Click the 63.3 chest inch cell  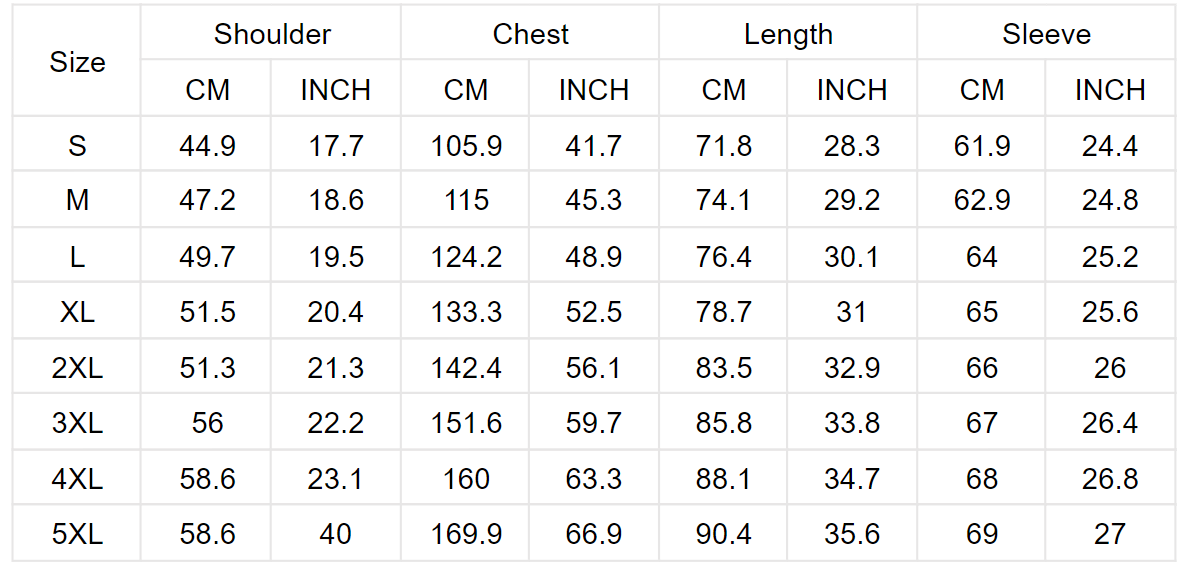[x=594, y=479]
